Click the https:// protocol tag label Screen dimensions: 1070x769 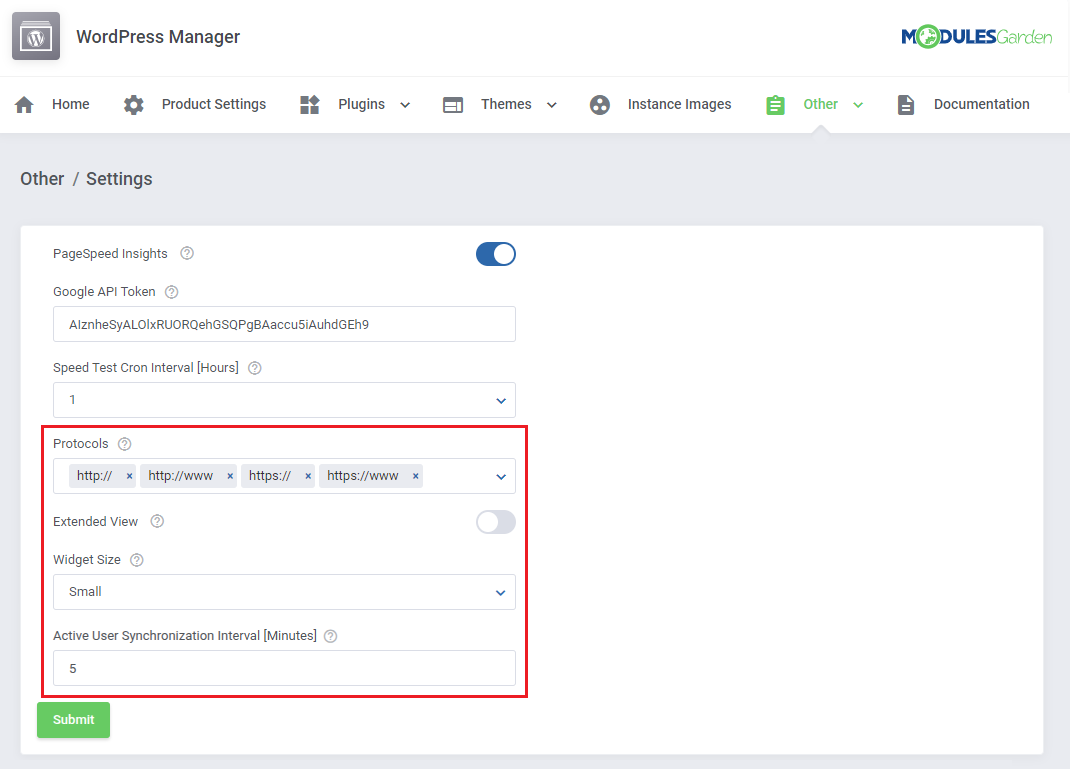[270, 476]
